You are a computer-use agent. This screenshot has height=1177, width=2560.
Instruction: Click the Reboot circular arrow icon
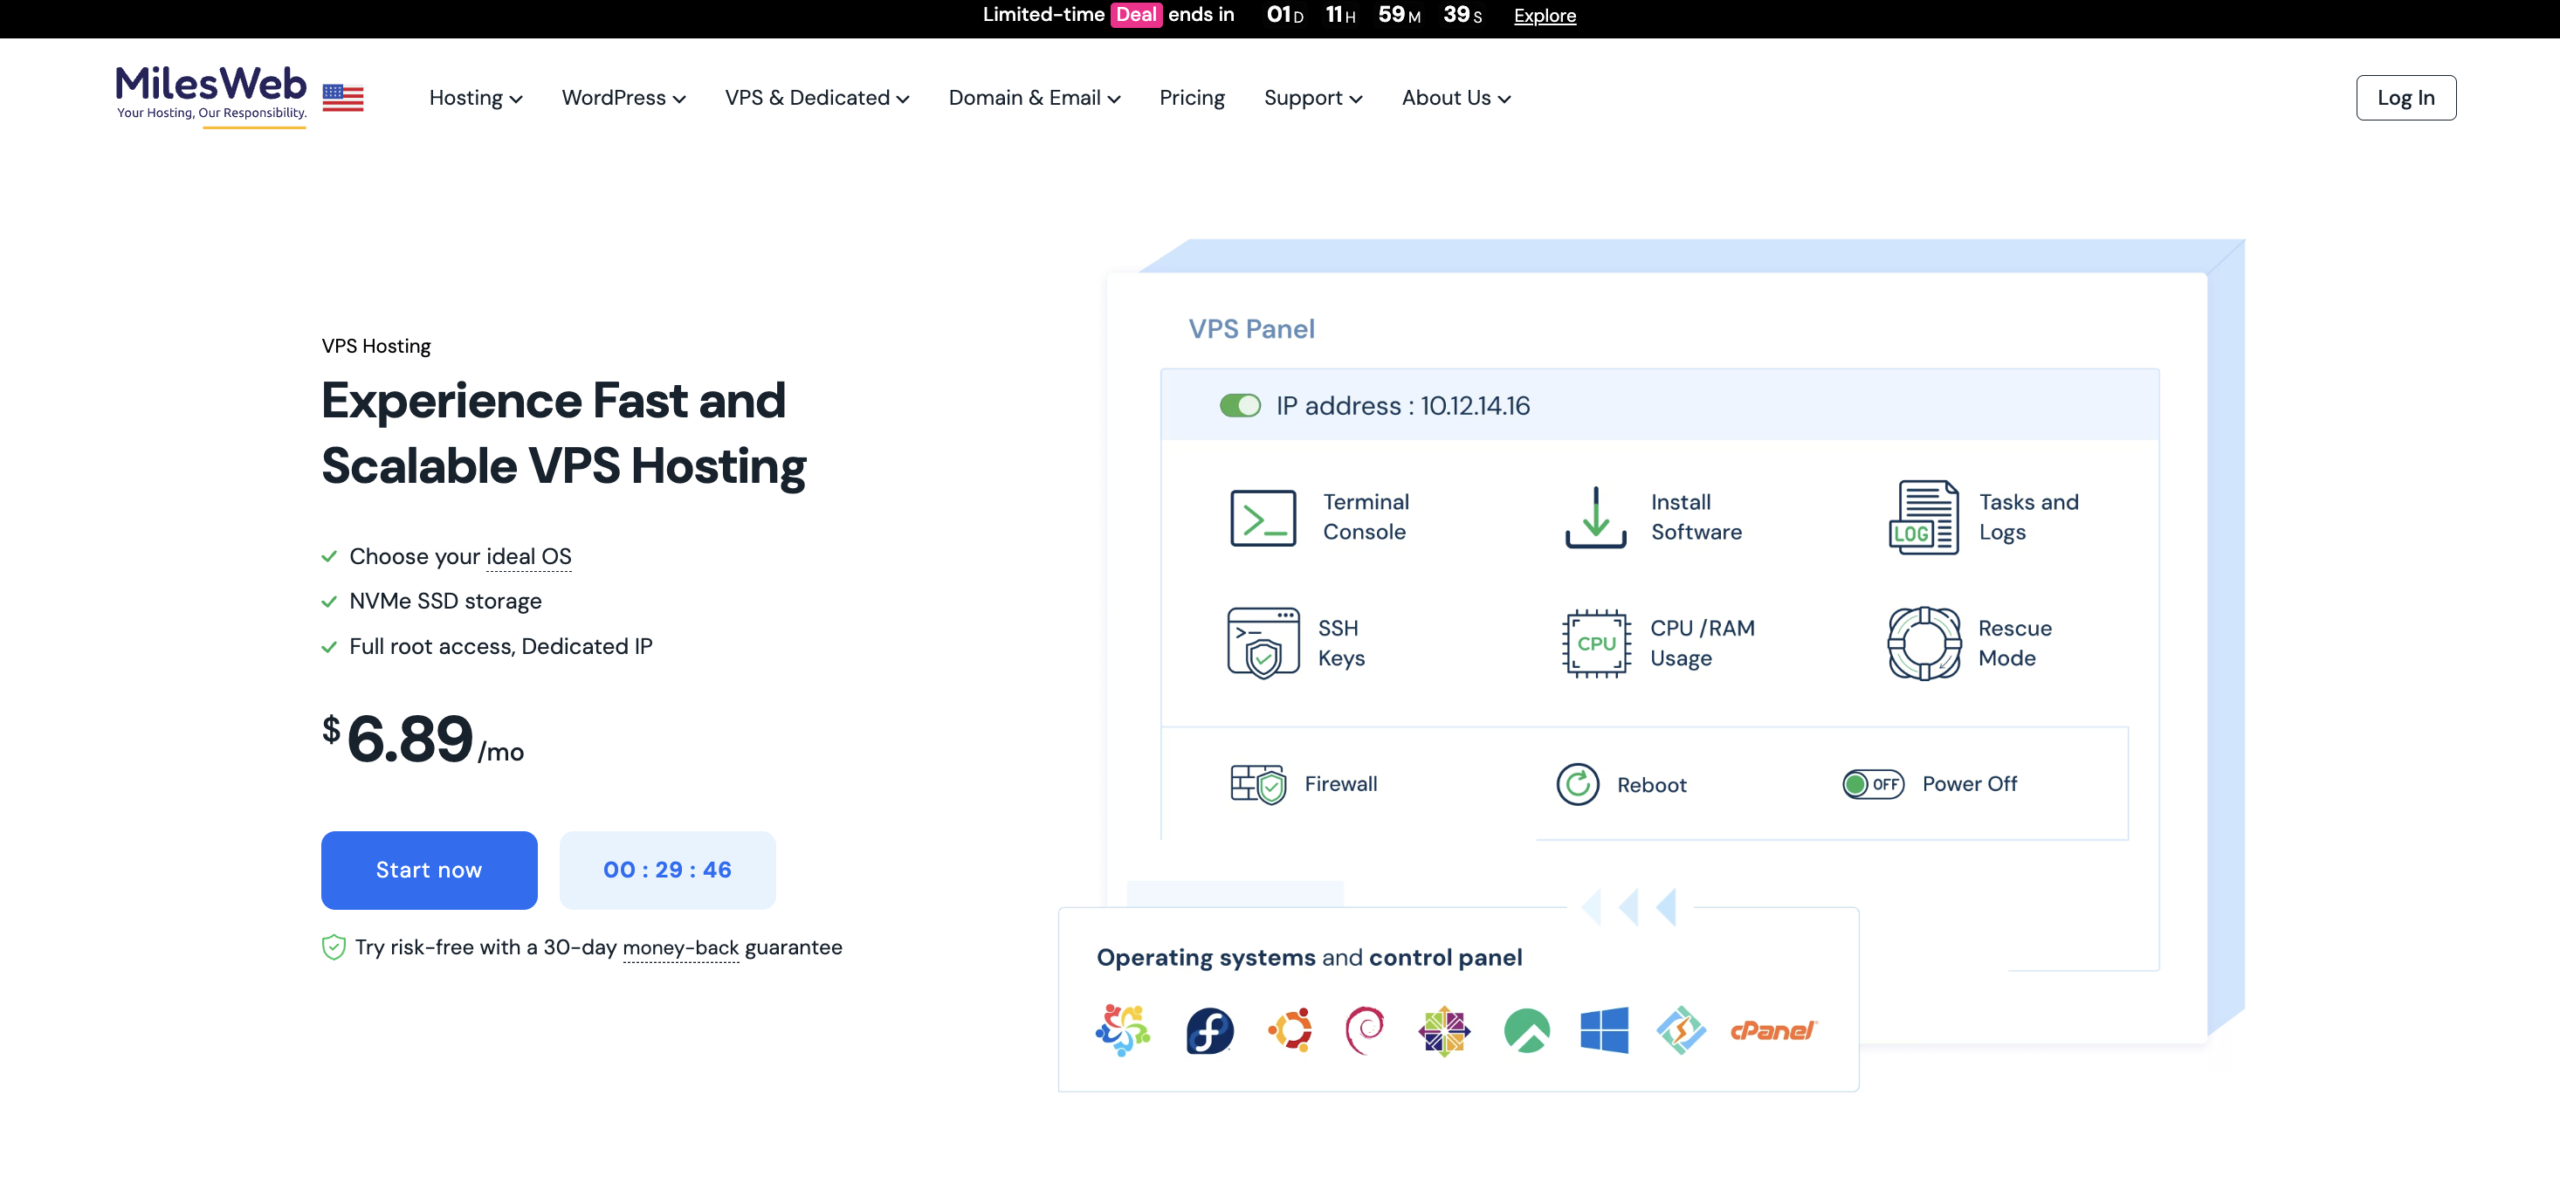coord(1578,784)
